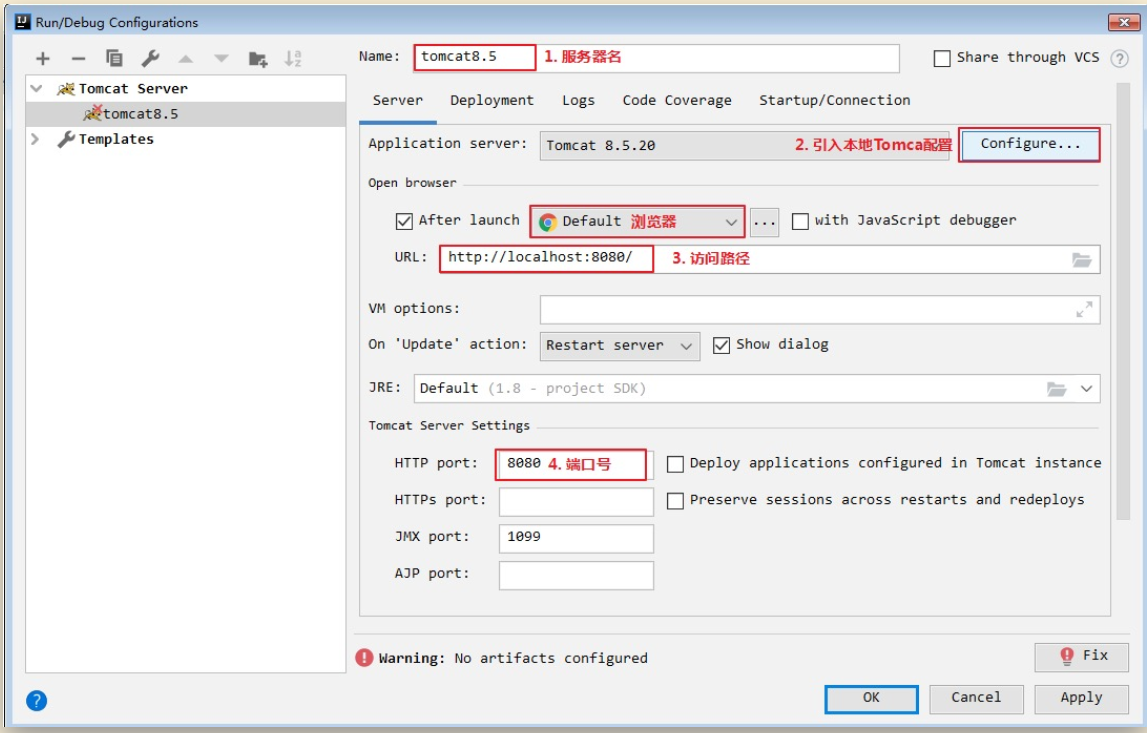Uncheck After launch checkbox
The width and height of the screenshot is (1147, 733).
(404, 221)
